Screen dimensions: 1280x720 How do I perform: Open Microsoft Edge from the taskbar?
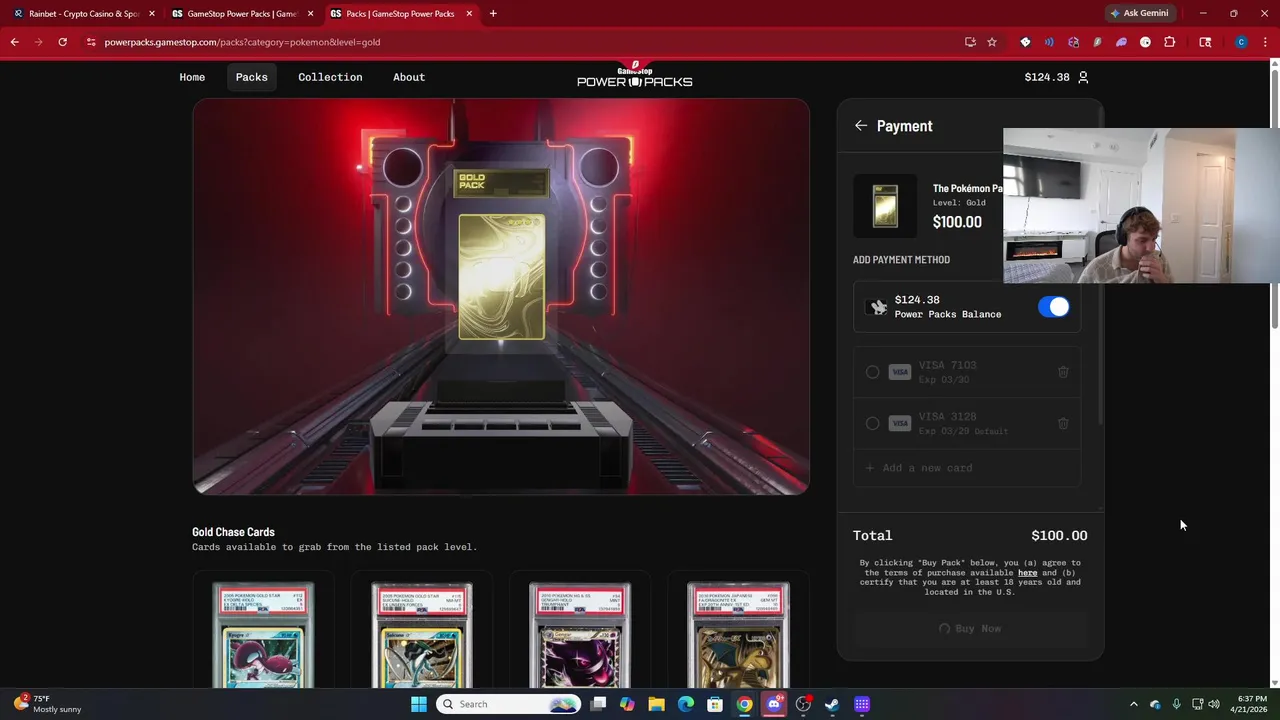click(686, 704)
